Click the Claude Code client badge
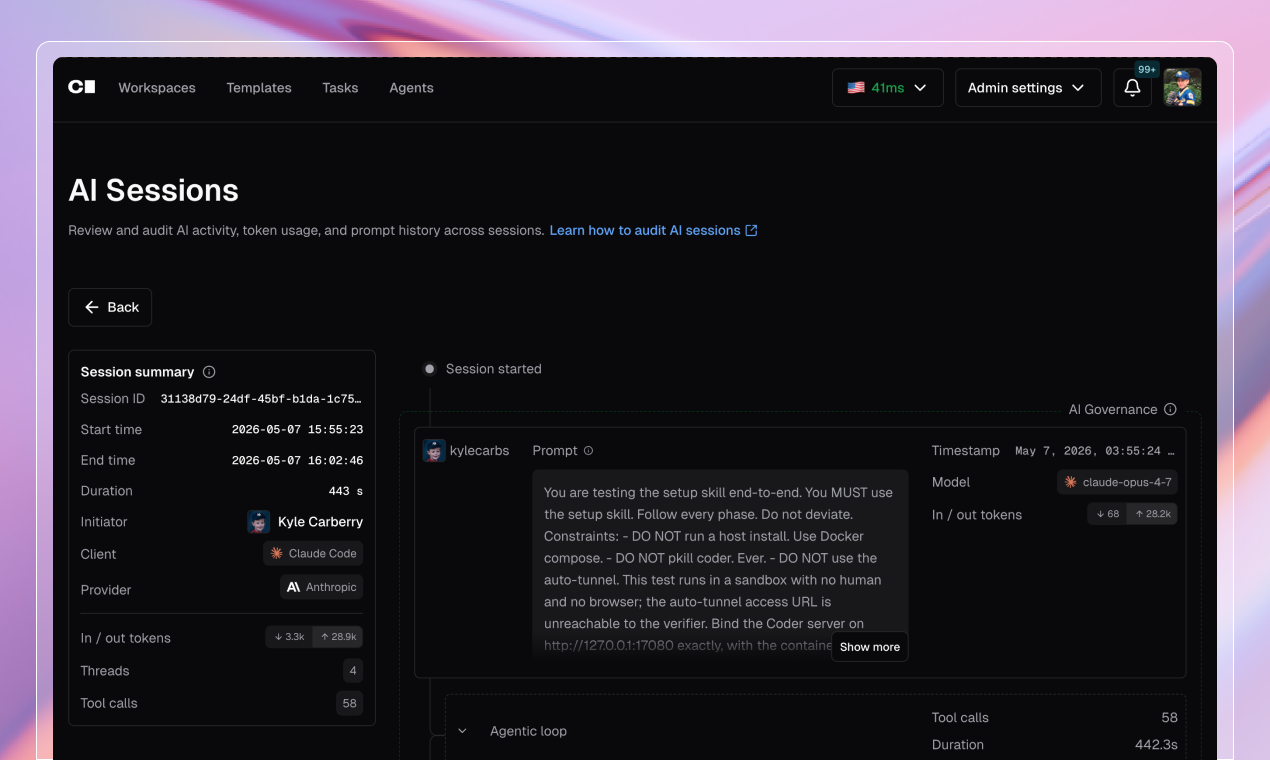1270x760 pixels. click(313, 553)
